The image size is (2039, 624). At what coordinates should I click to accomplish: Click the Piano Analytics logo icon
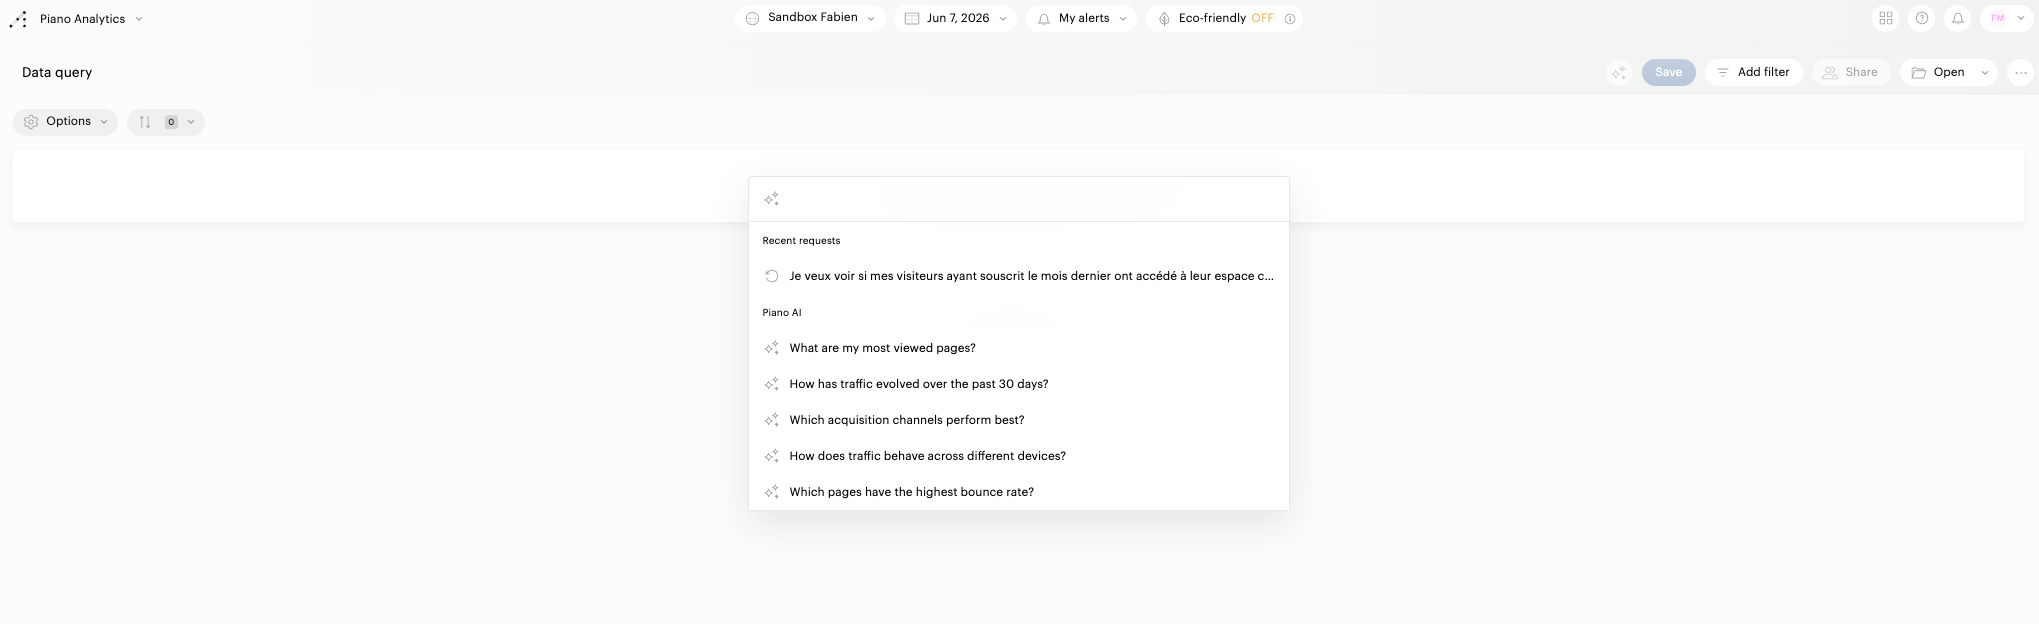(x=19, y=19)
